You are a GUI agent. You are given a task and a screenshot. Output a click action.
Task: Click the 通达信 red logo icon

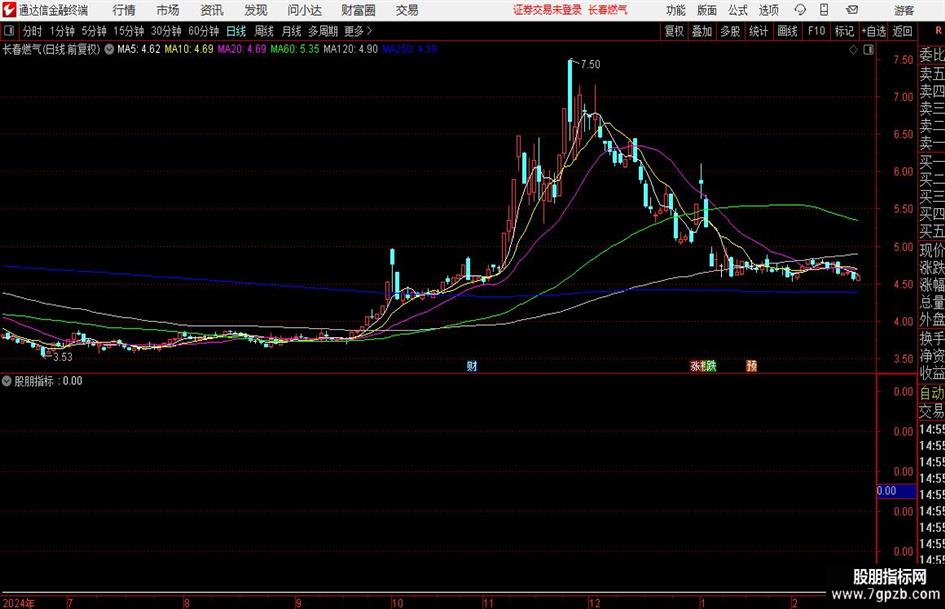[x=9, y=10]
